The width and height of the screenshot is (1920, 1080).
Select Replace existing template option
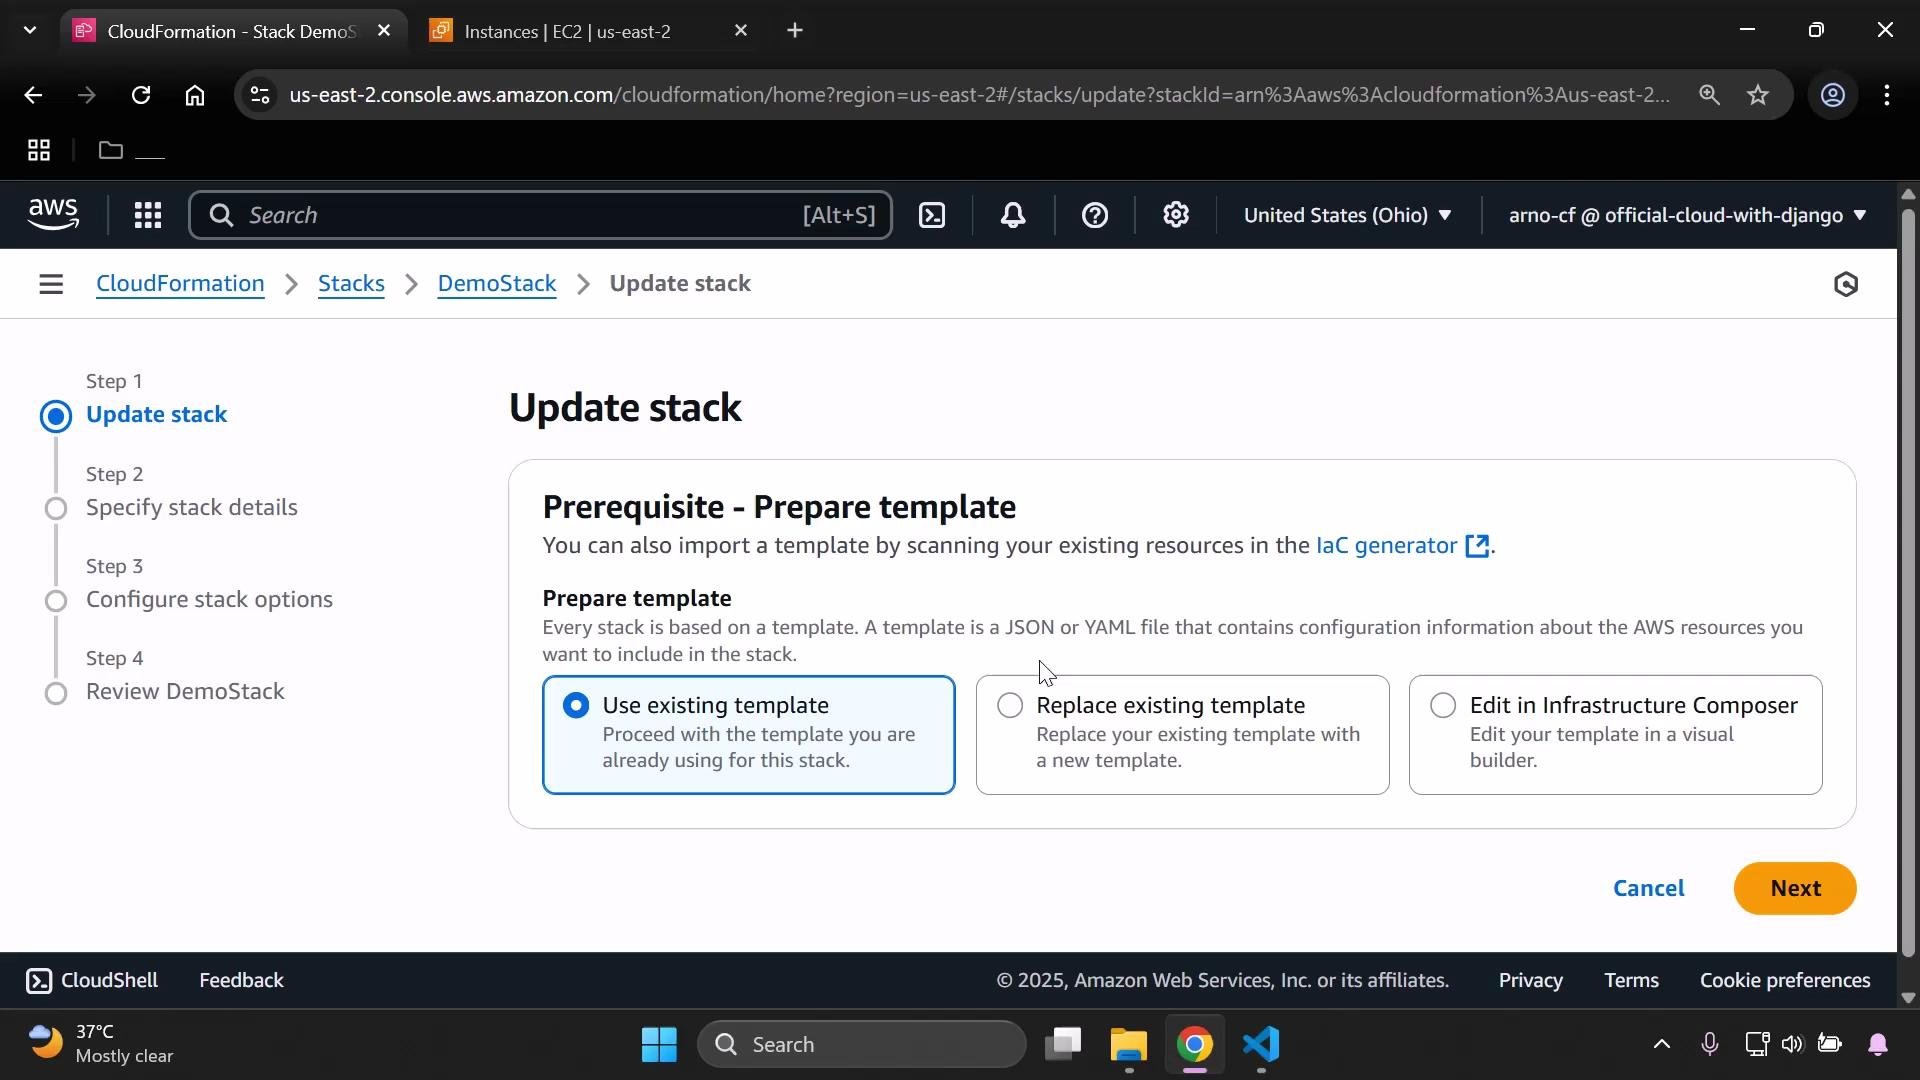pos(1182,735)
